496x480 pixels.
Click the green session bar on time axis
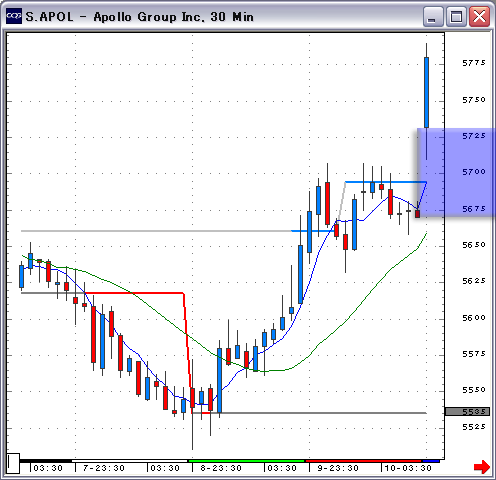coord(246,461)
